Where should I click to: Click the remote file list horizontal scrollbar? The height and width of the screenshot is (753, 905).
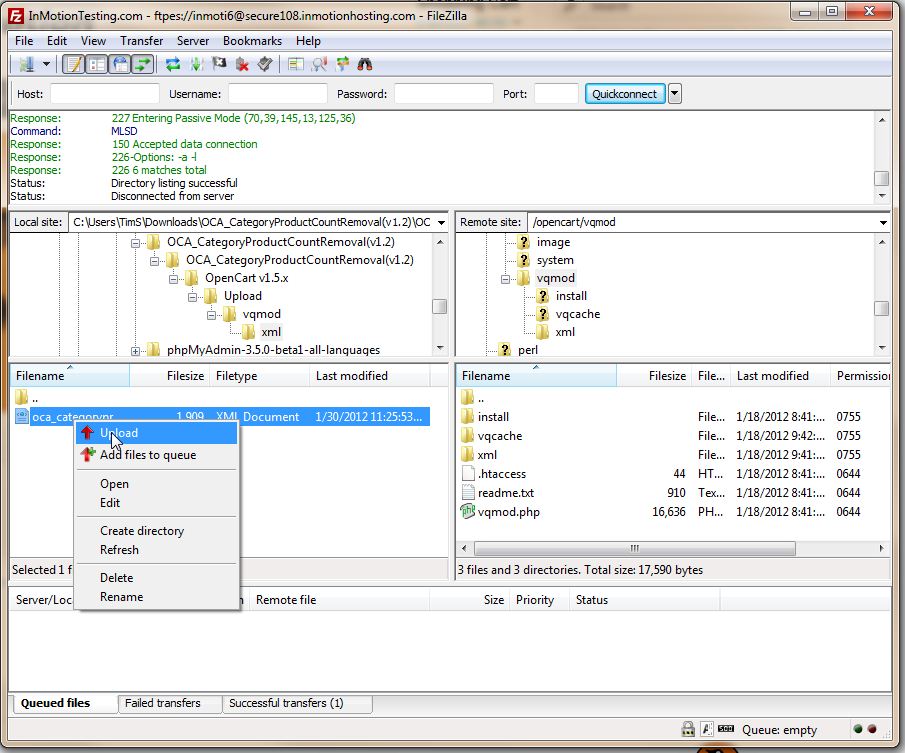click(x=634, y=549)
